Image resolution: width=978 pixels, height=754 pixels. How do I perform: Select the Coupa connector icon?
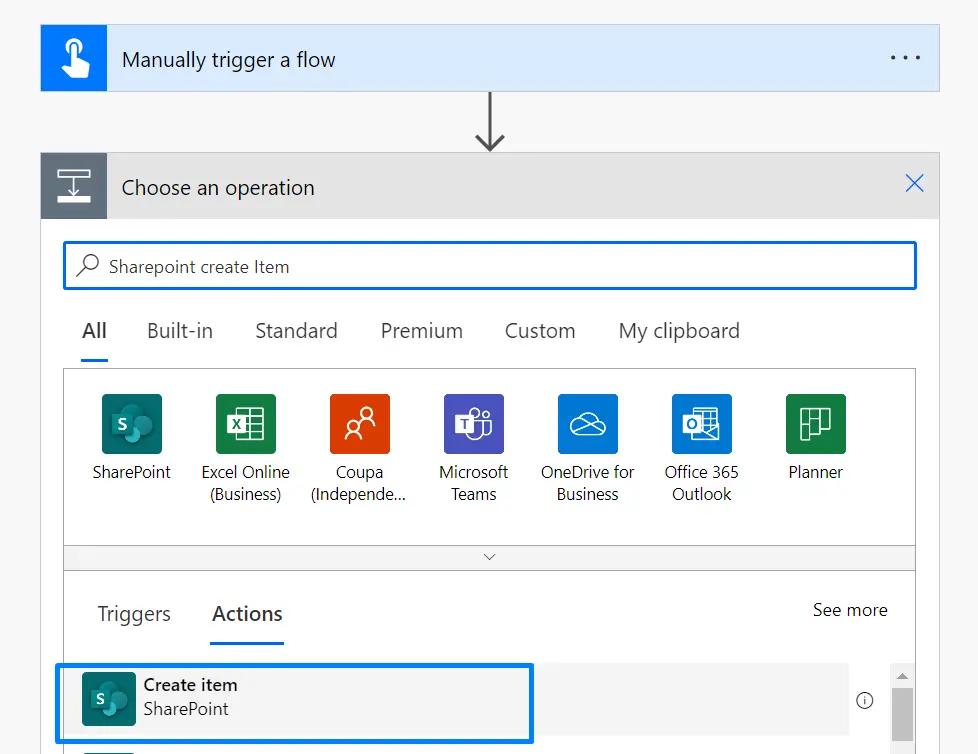point(360,424)
